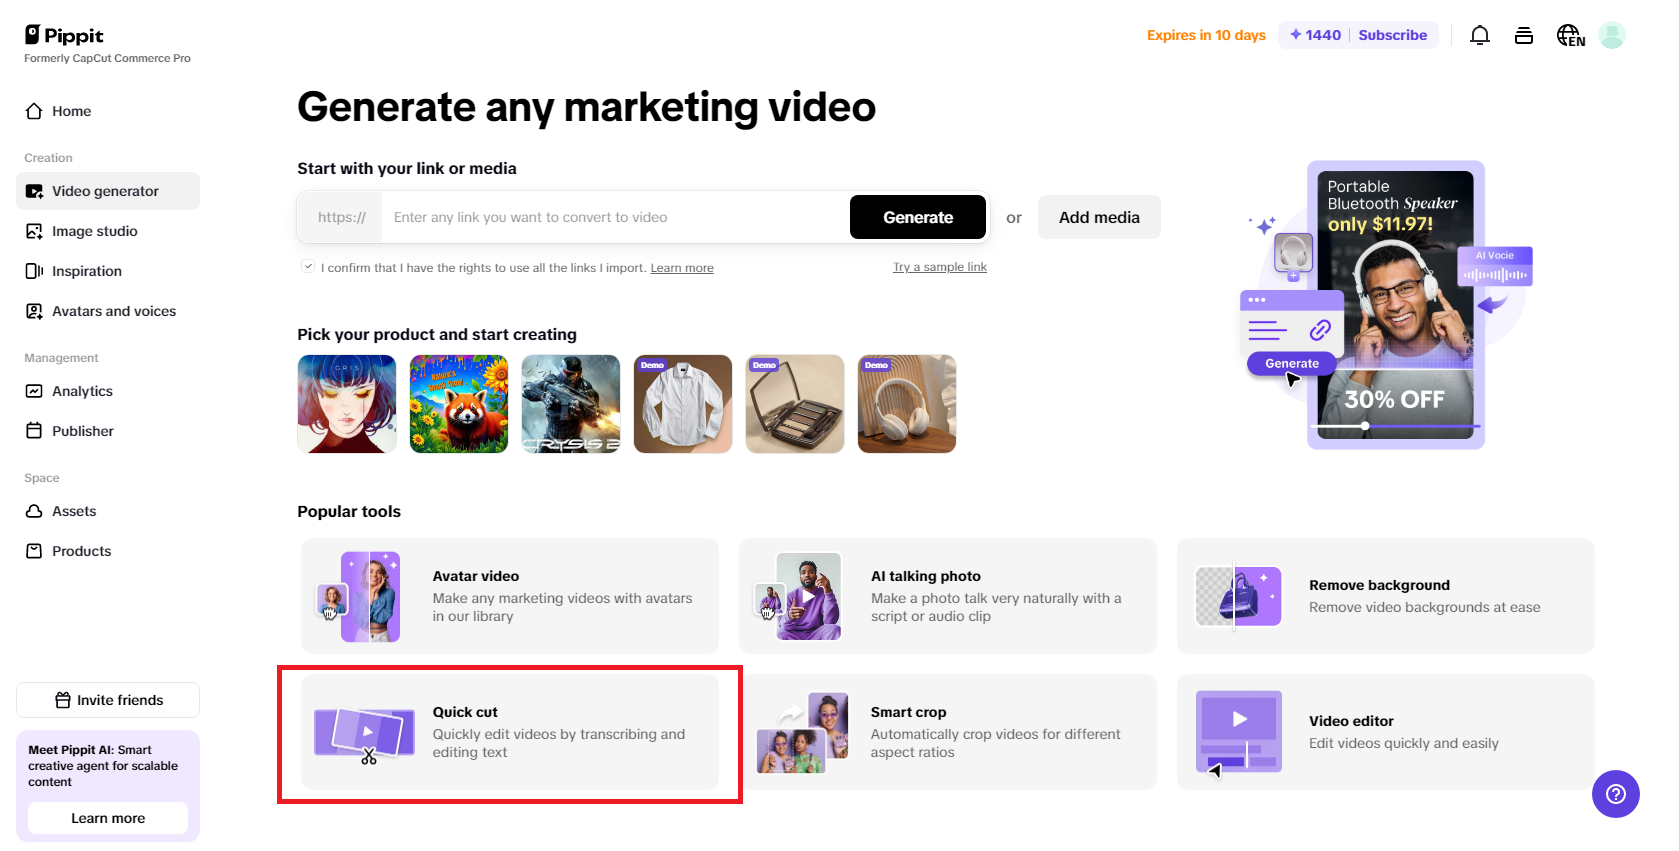1679x851 pixels.
Task: Click the Avatars and voices sidebar icon
Action: tap(34, 311)
